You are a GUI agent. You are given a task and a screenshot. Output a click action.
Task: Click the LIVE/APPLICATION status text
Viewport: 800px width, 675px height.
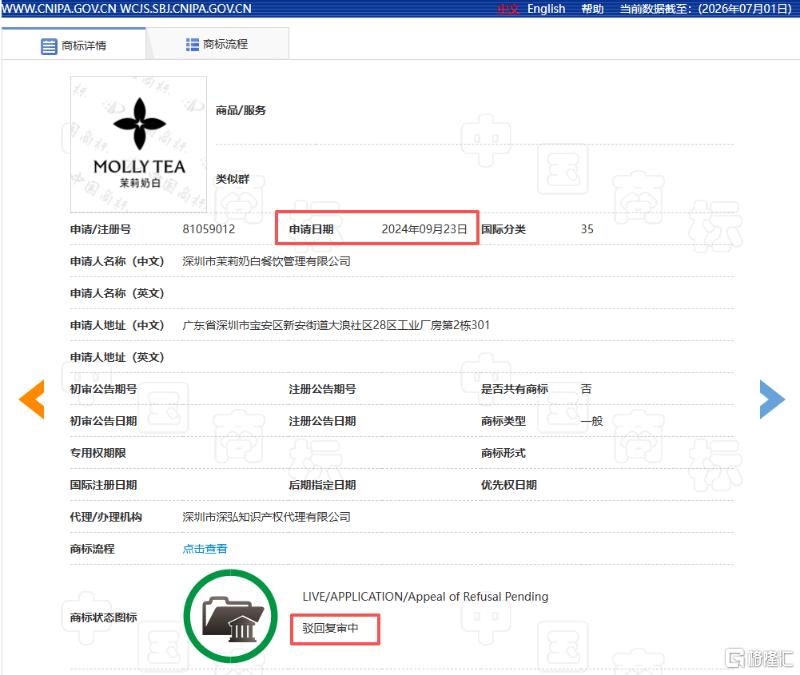point(425,596)
